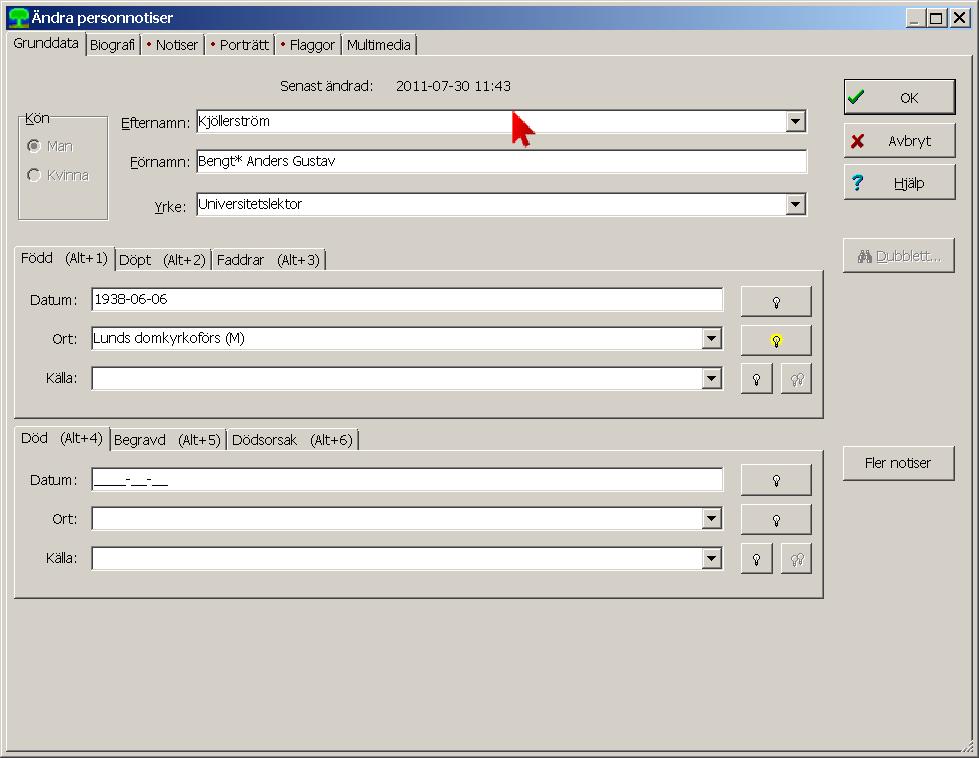979x758 pixels.
Task: Confirm changes with the OK button
Action: click(x=900, y=97)
